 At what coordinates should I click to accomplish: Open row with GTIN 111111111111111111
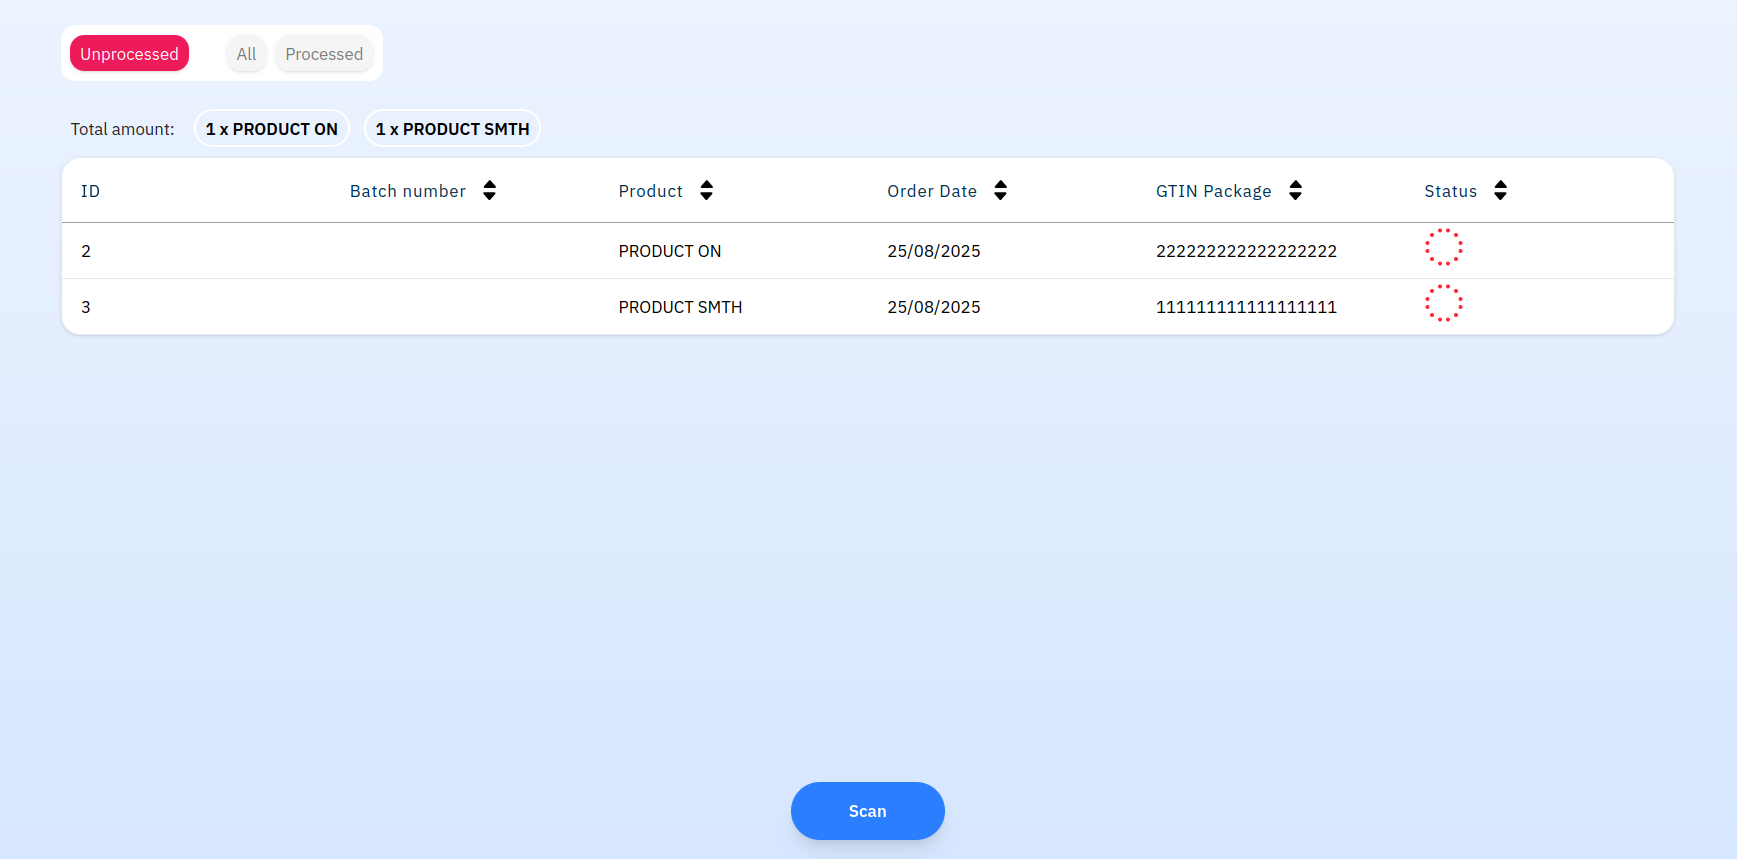click(x=1246, y=307)
